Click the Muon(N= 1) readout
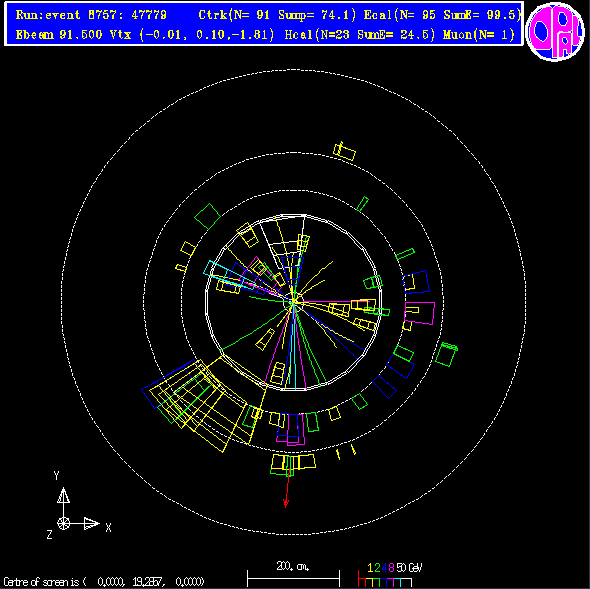The height and width of the screenshot is (589, 590). click(x=479, y=35)
